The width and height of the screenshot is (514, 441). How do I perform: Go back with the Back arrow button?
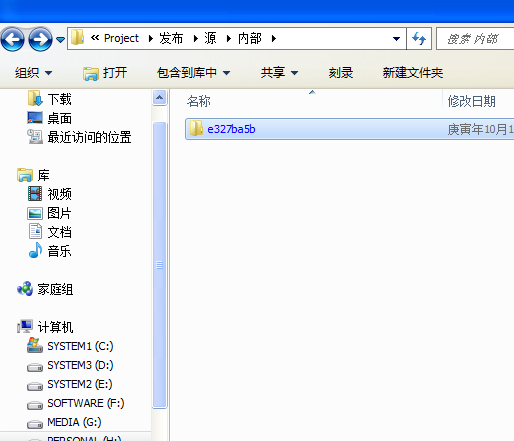[x=13, y=39]
